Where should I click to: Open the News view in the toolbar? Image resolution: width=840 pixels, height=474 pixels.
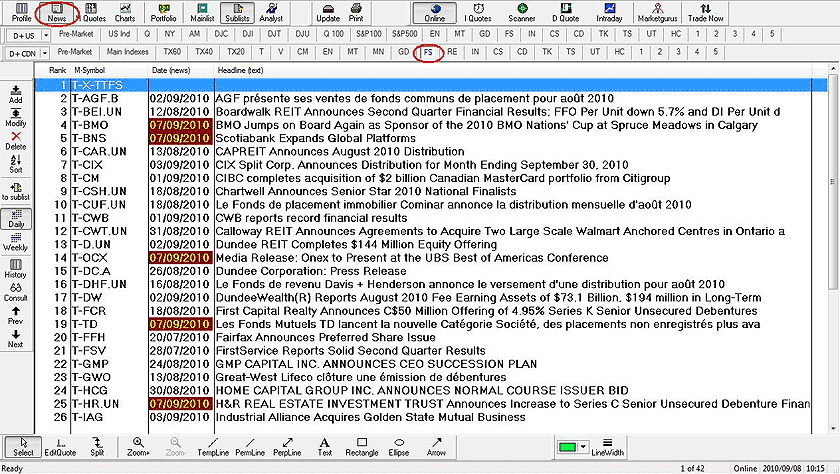pos(57,13)
